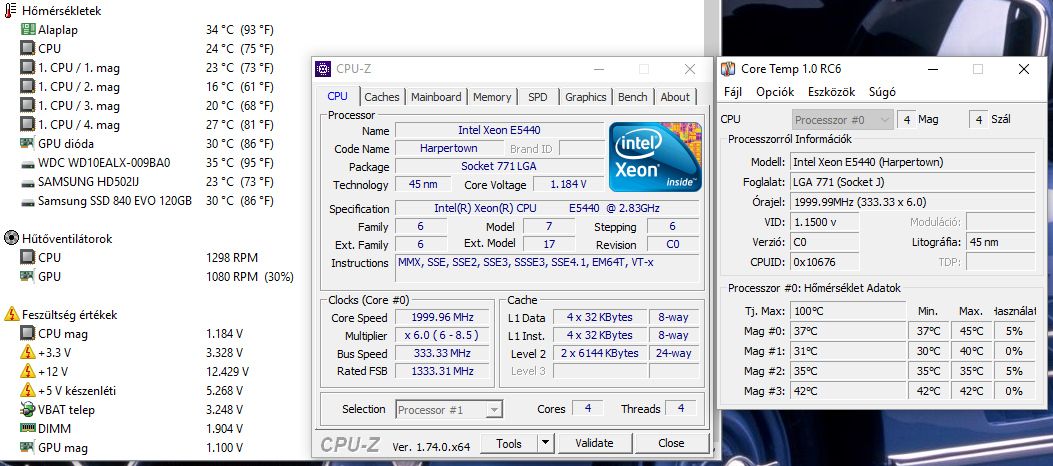This screenshot has height=466, width=1053.
Task: Click the Harpertown Code Name field
Action: tap(449, 148)
